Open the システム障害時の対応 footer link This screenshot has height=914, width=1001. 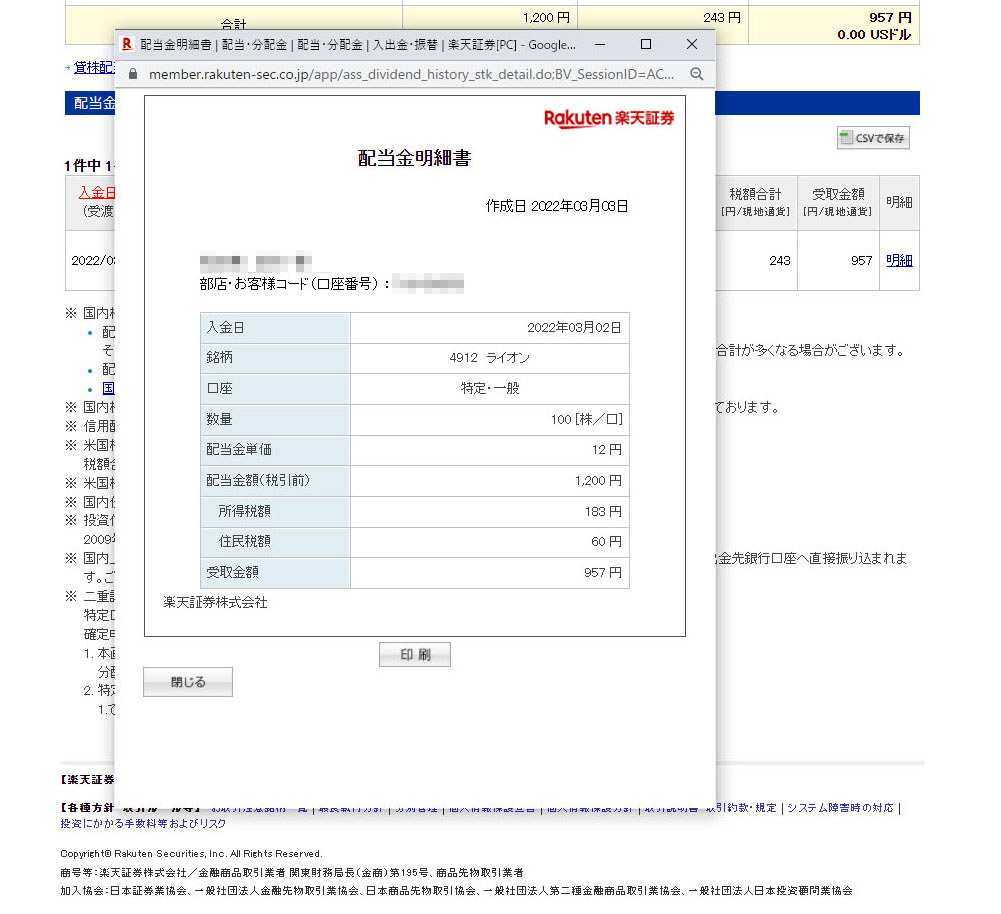pyautogui.click(x=840, y=808)
